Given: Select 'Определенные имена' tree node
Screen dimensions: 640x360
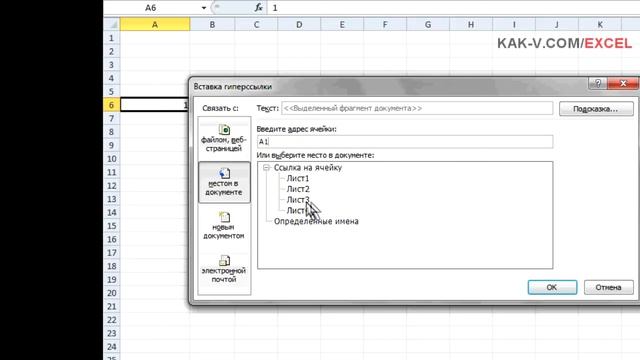Looking at the screenshot, I should click(x=316, y=221).
